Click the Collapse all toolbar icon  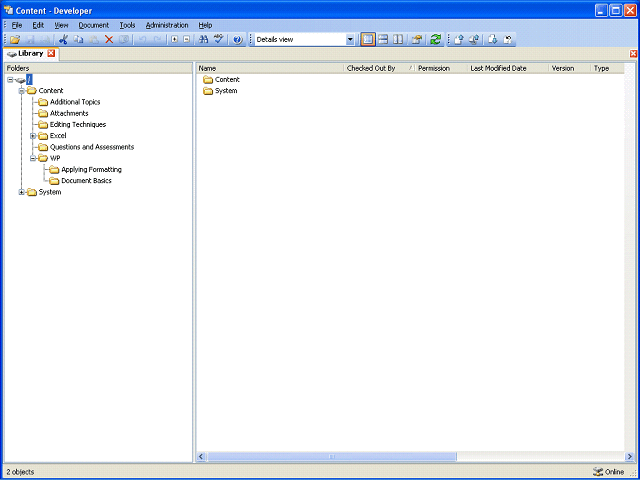pos(187,40)
